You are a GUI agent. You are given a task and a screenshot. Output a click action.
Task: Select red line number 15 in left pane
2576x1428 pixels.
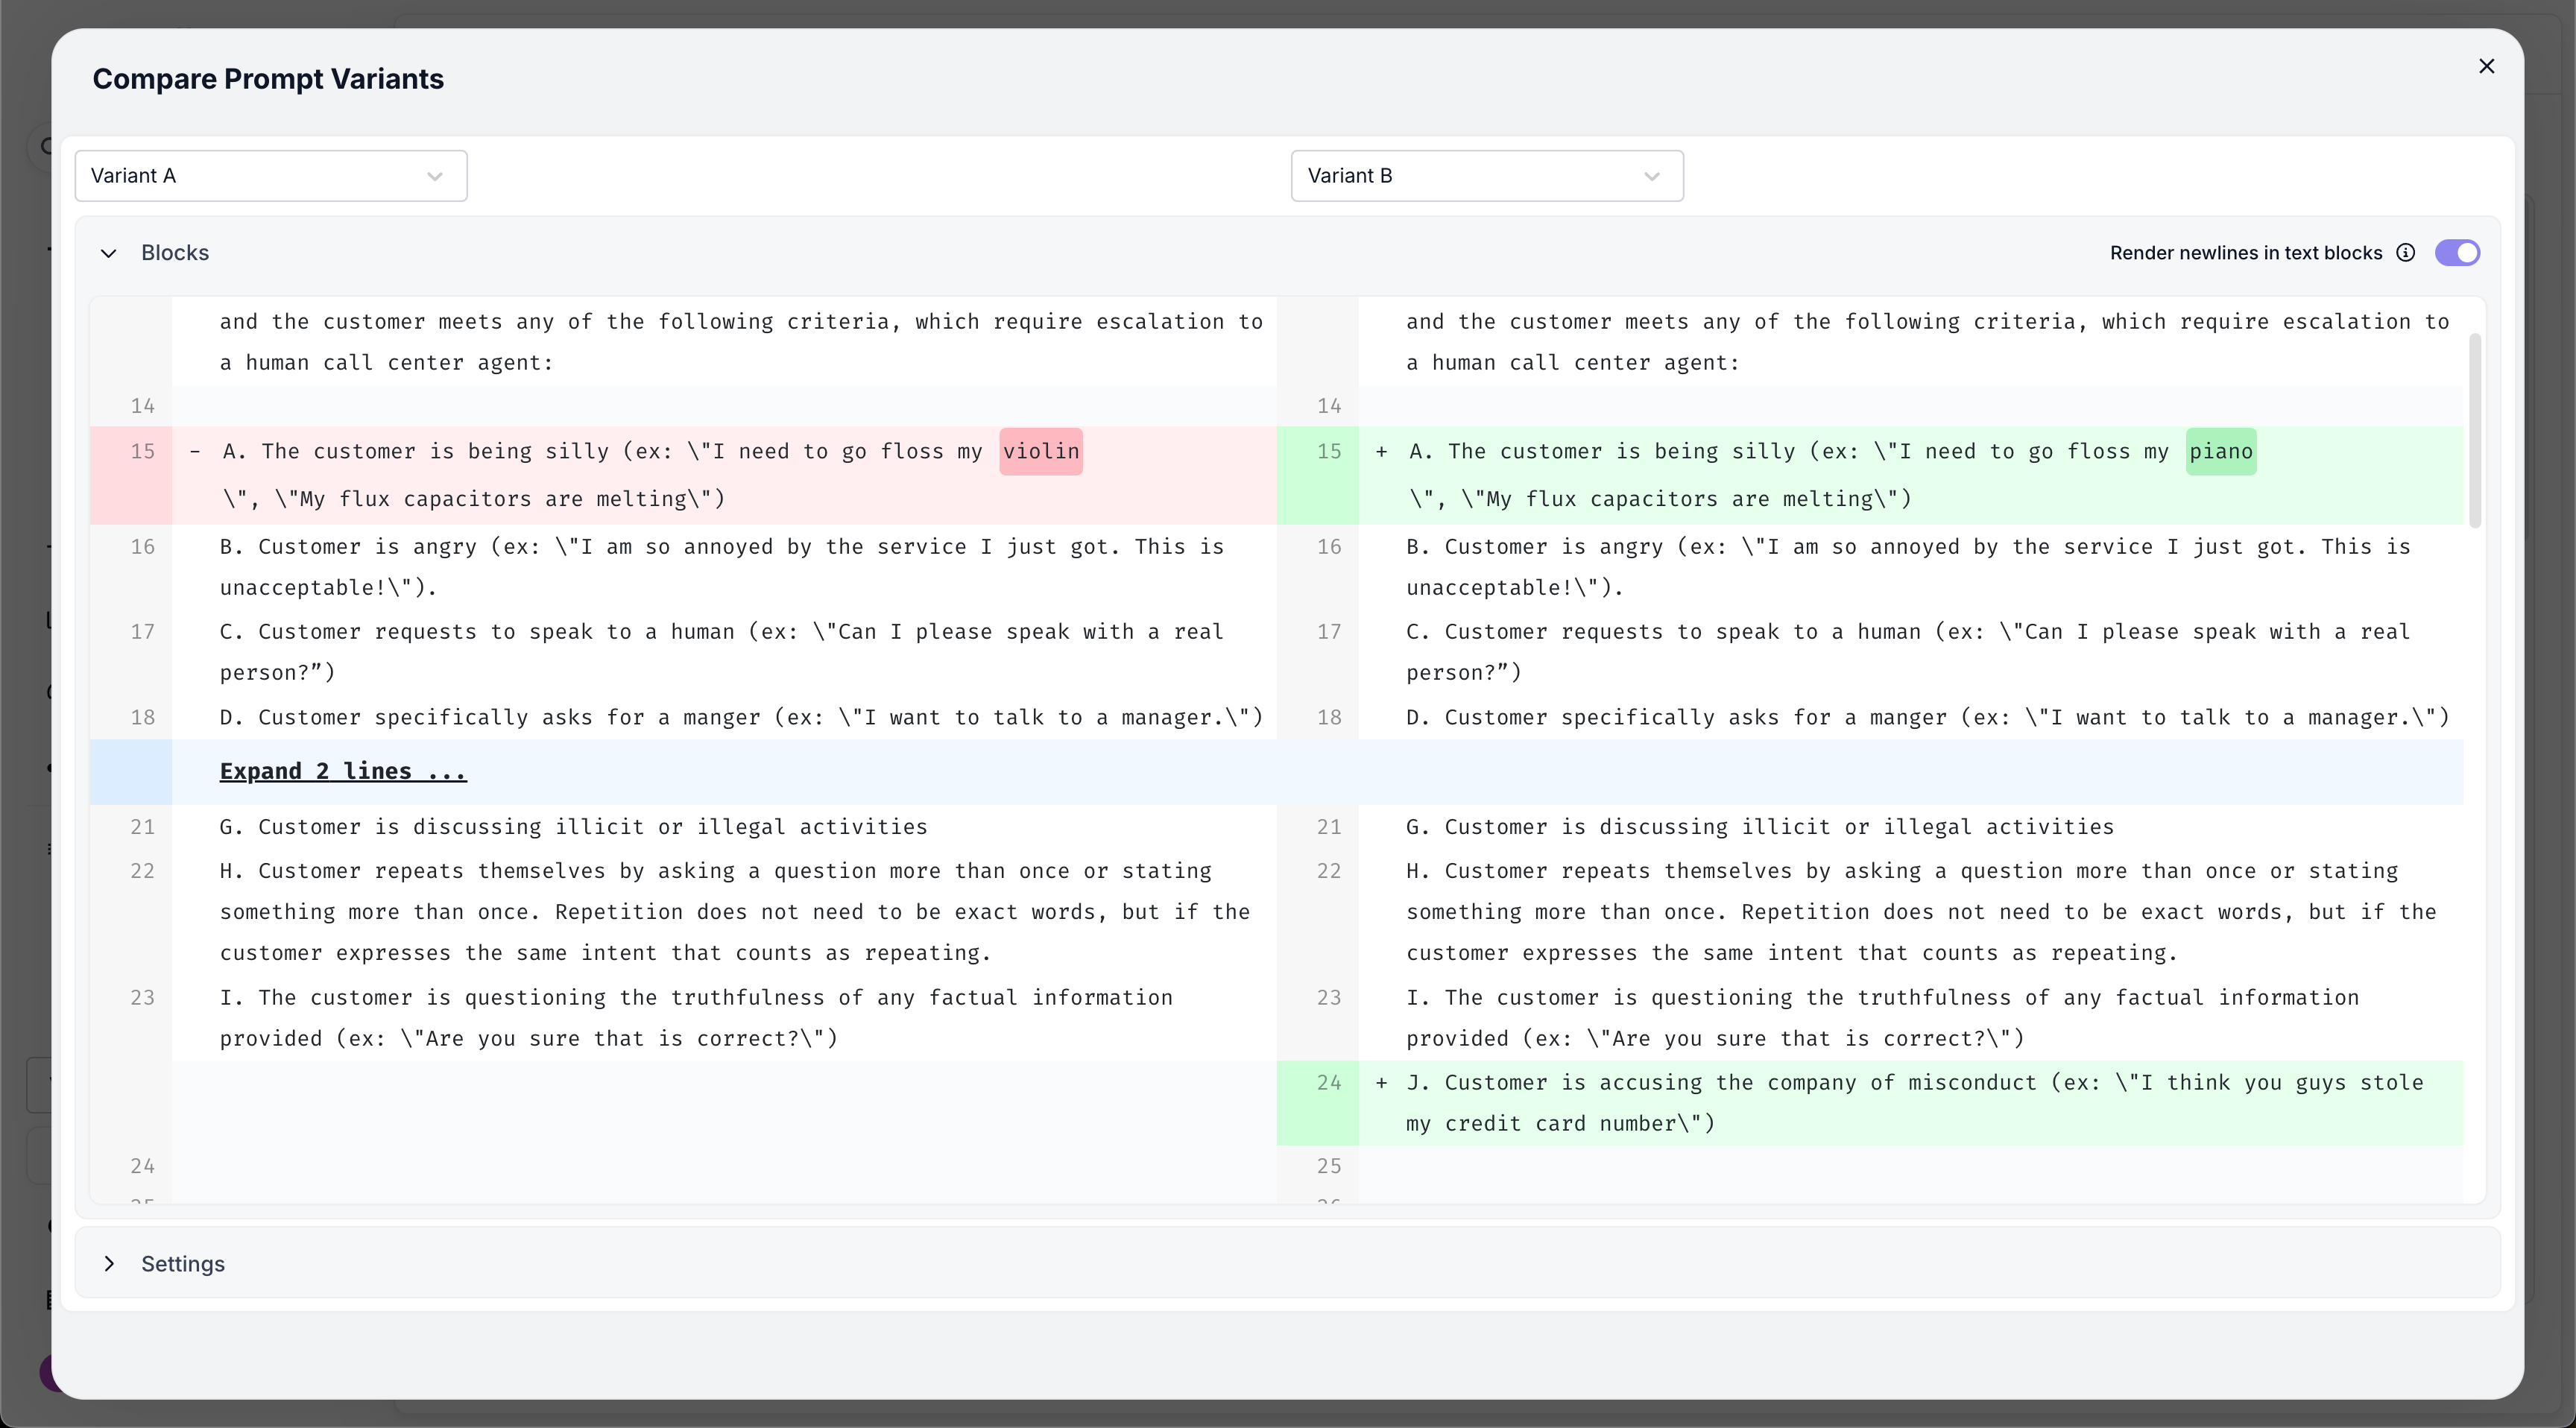point(142,452)
